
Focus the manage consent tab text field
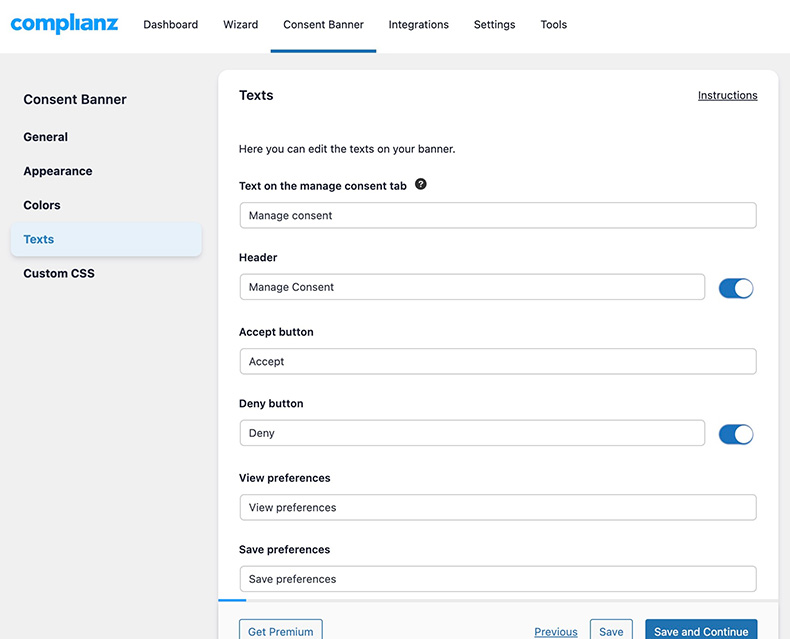click(498, 215)
